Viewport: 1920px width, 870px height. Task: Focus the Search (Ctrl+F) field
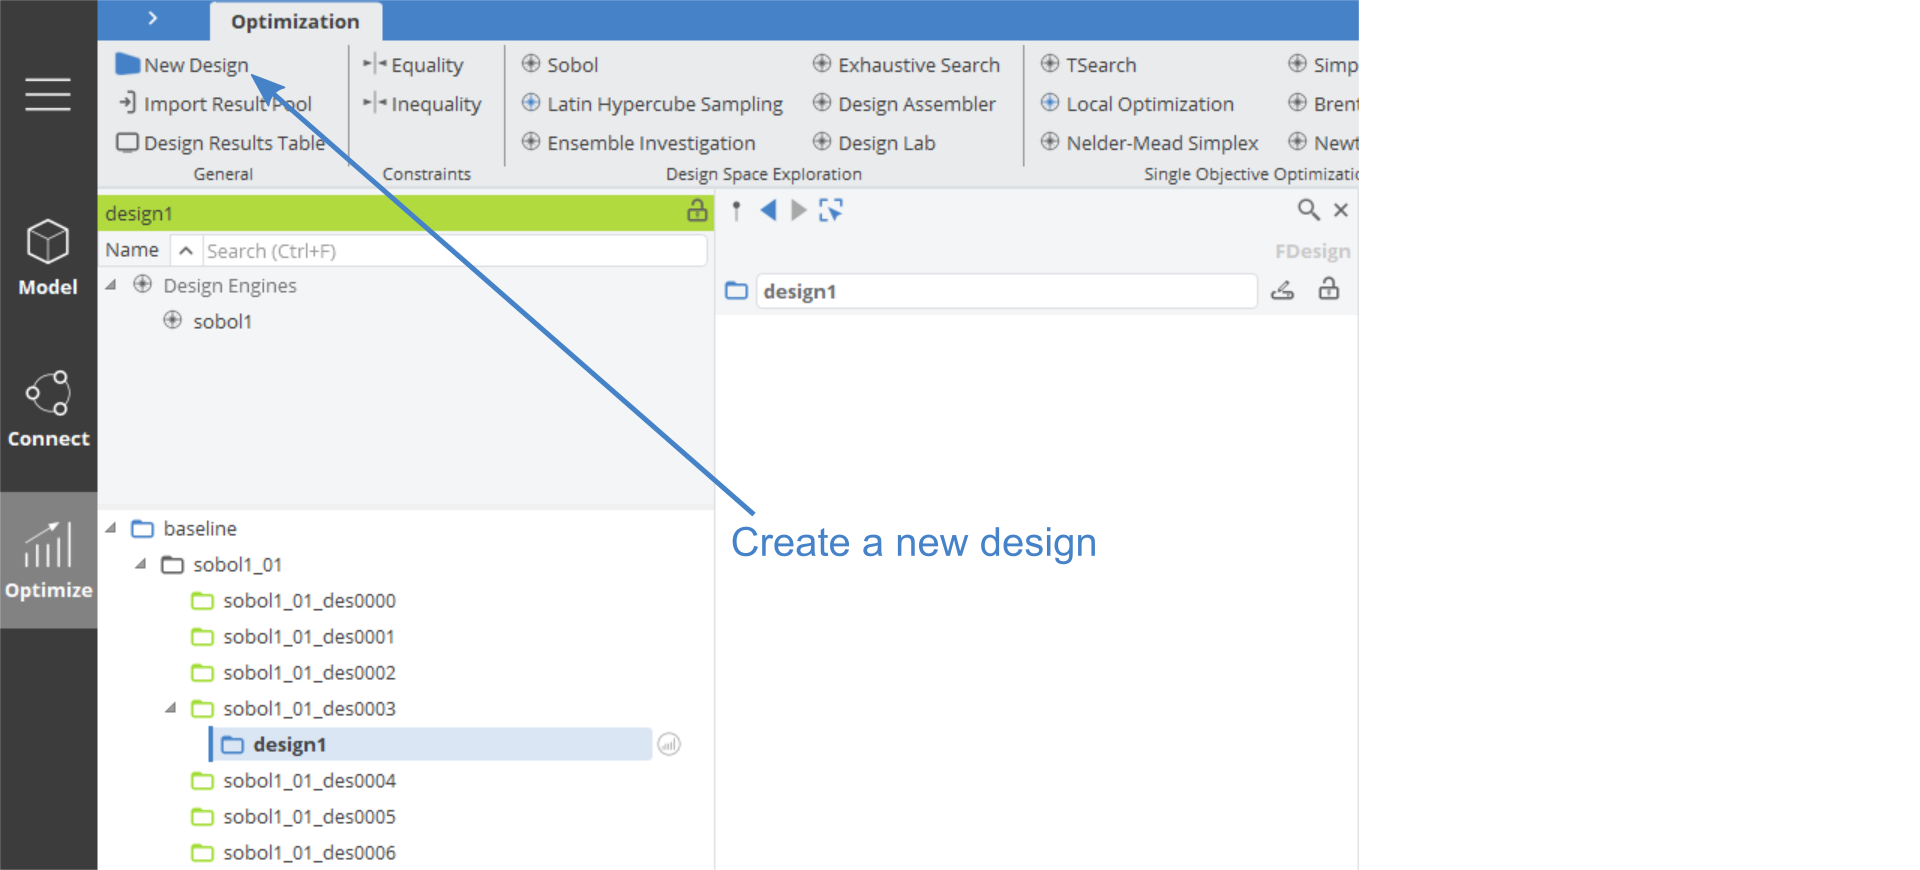pyautogui.click(x=455, y=251)
